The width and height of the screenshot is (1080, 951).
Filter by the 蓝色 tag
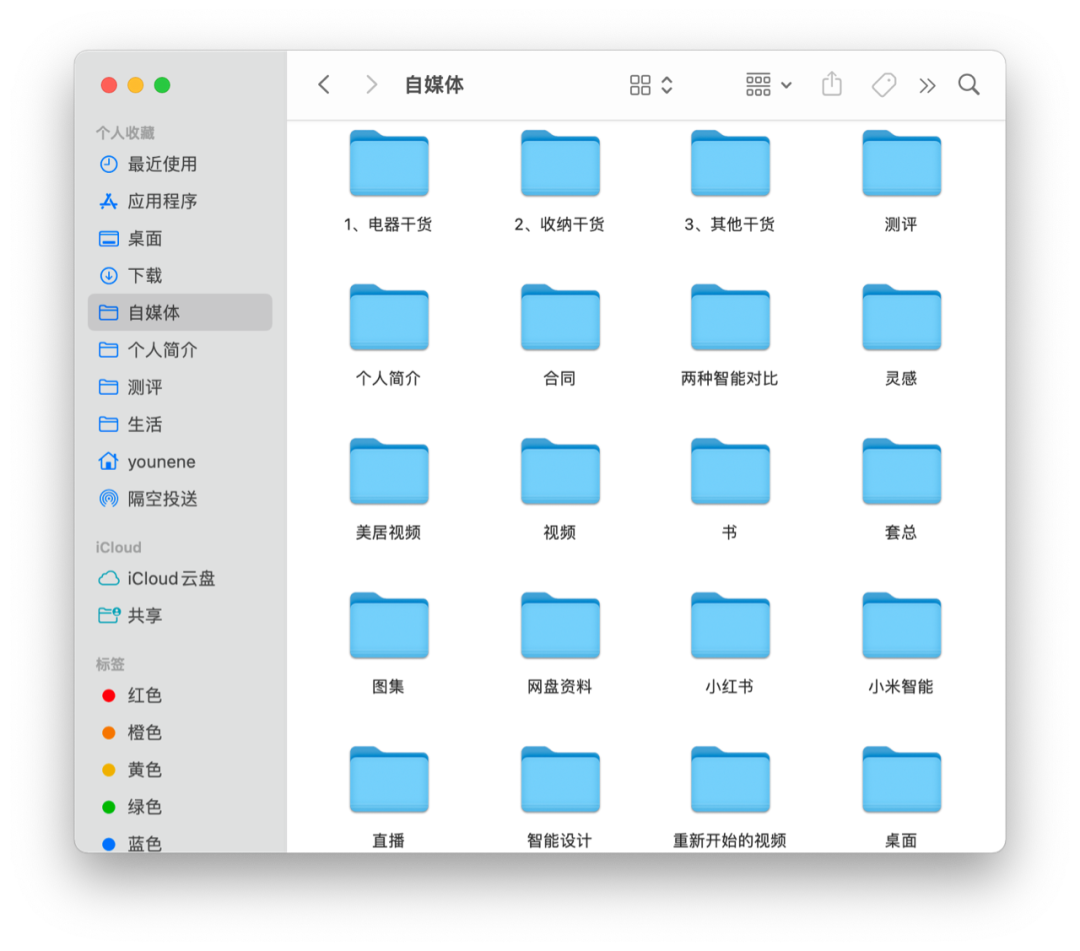[x=180, y=842]
